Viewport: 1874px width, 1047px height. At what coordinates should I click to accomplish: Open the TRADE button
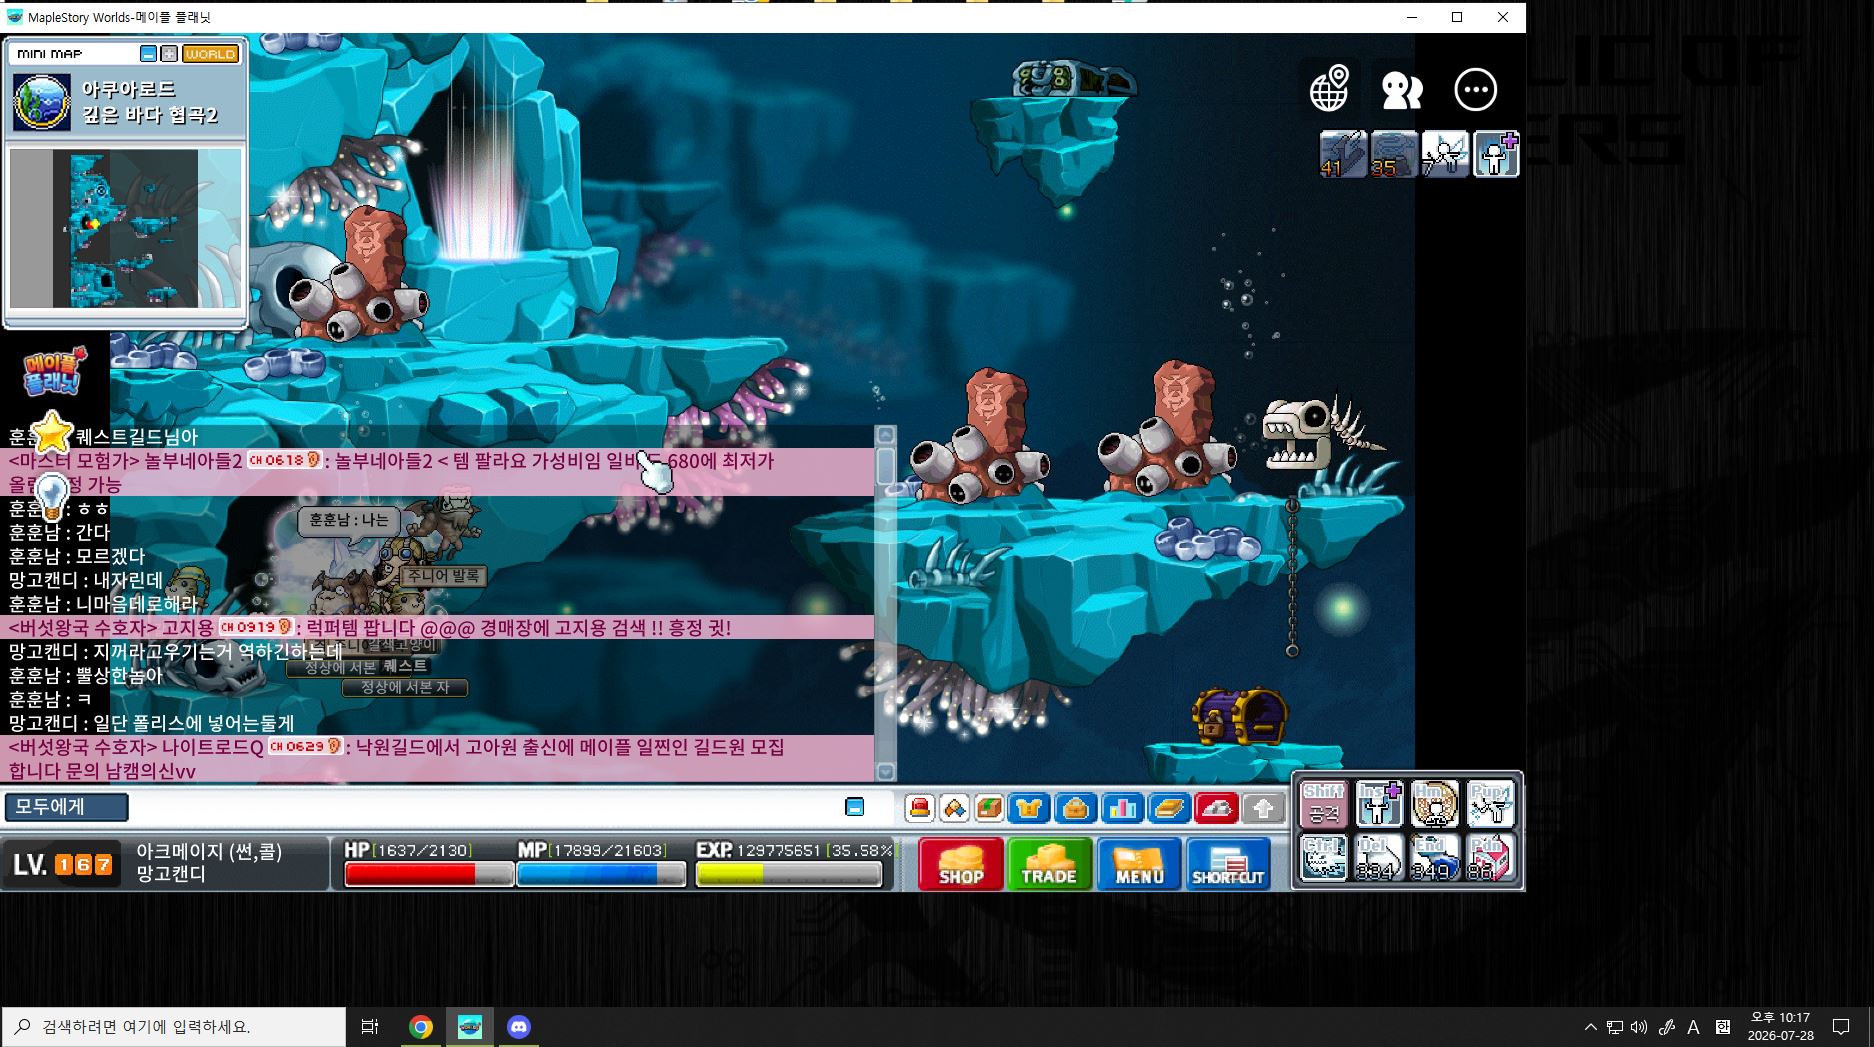[1049, 864]
